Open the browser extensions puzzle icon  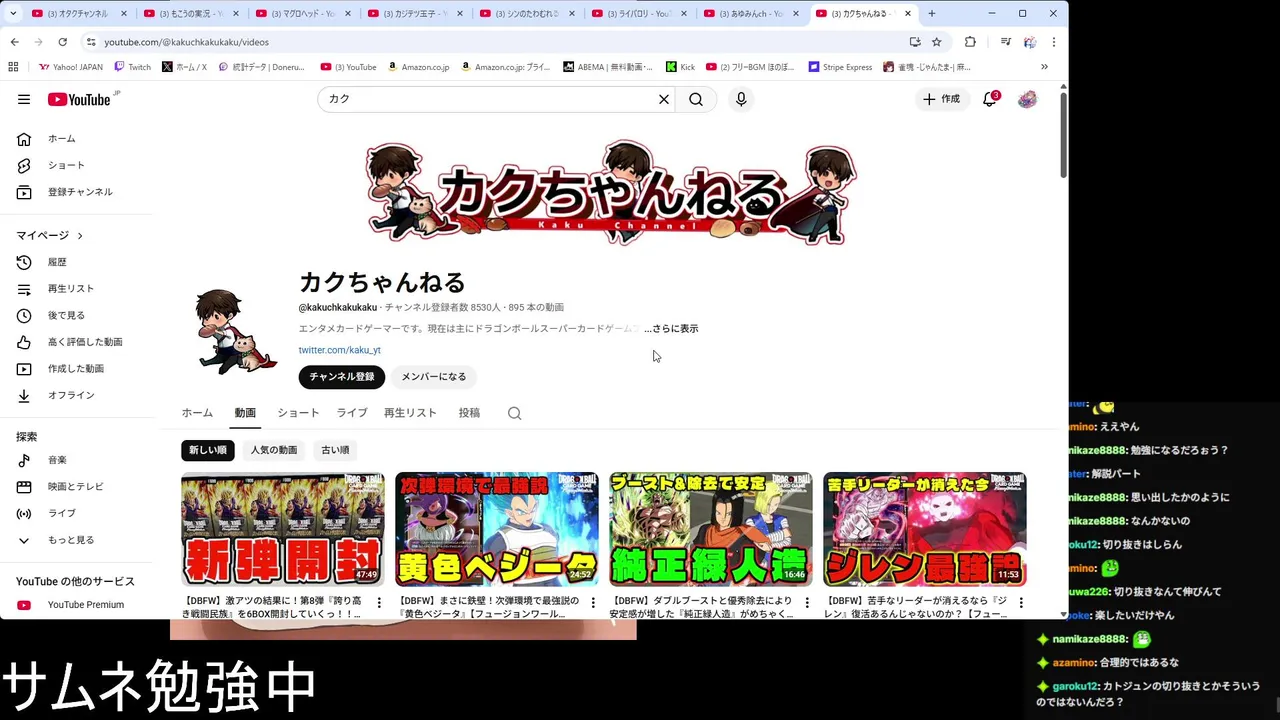click(x=970, y=42)
